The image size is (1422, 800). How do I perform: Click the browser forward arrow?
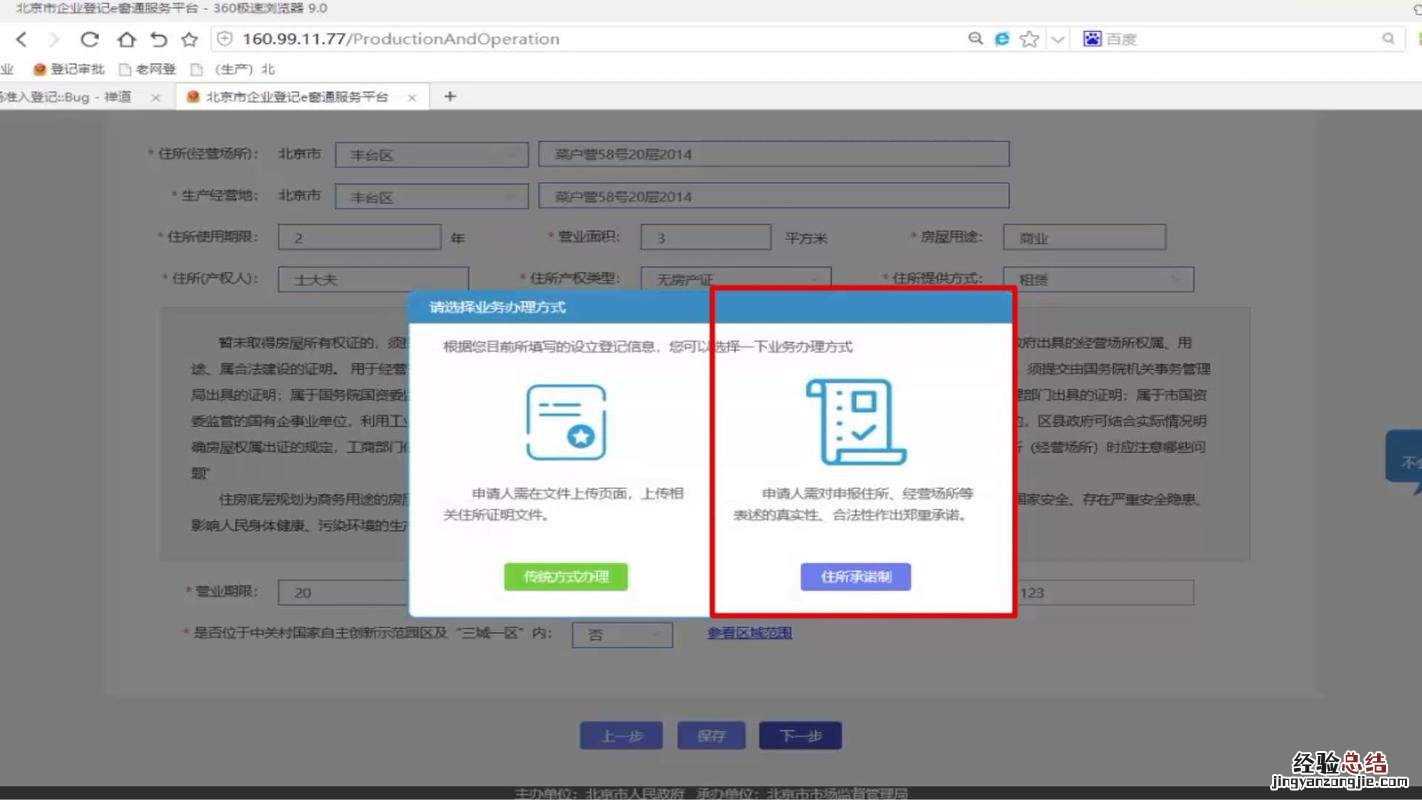click(54, 39)
